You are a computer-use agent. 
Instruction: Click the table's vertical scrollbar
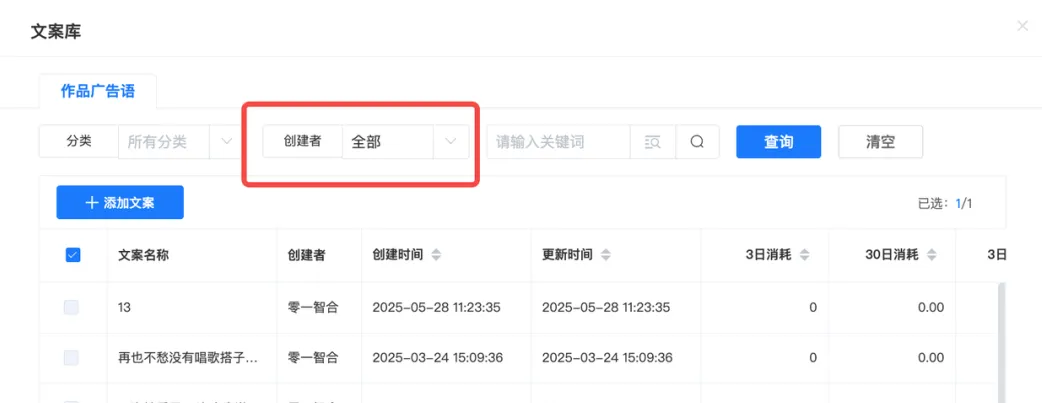pos(1001,342)
